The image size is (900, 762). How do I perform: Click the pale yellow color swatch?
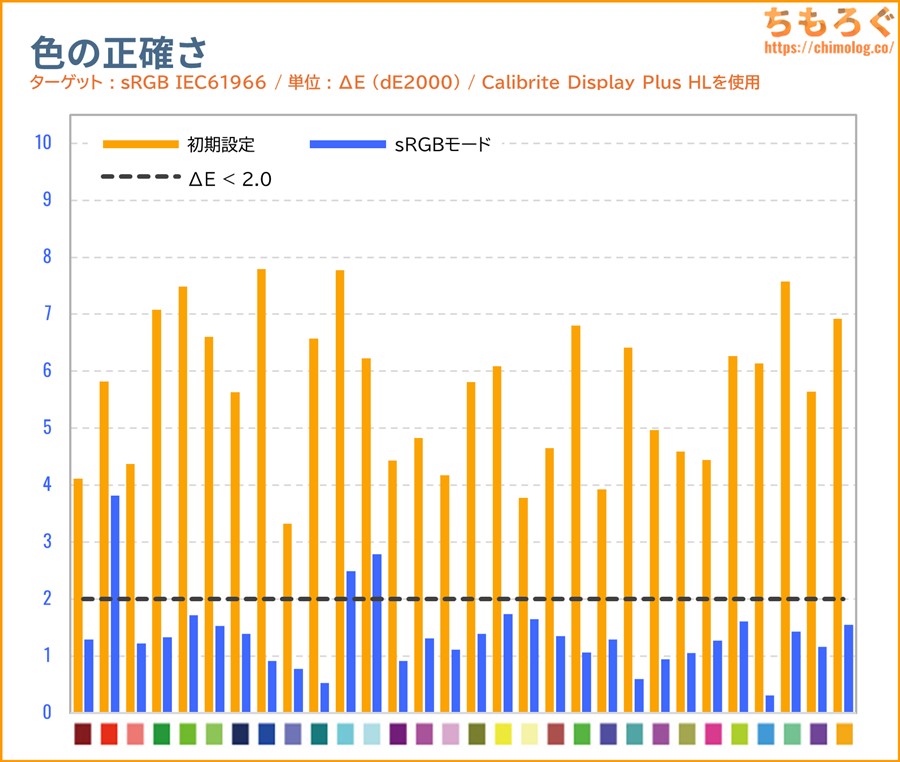coord(529,734)
